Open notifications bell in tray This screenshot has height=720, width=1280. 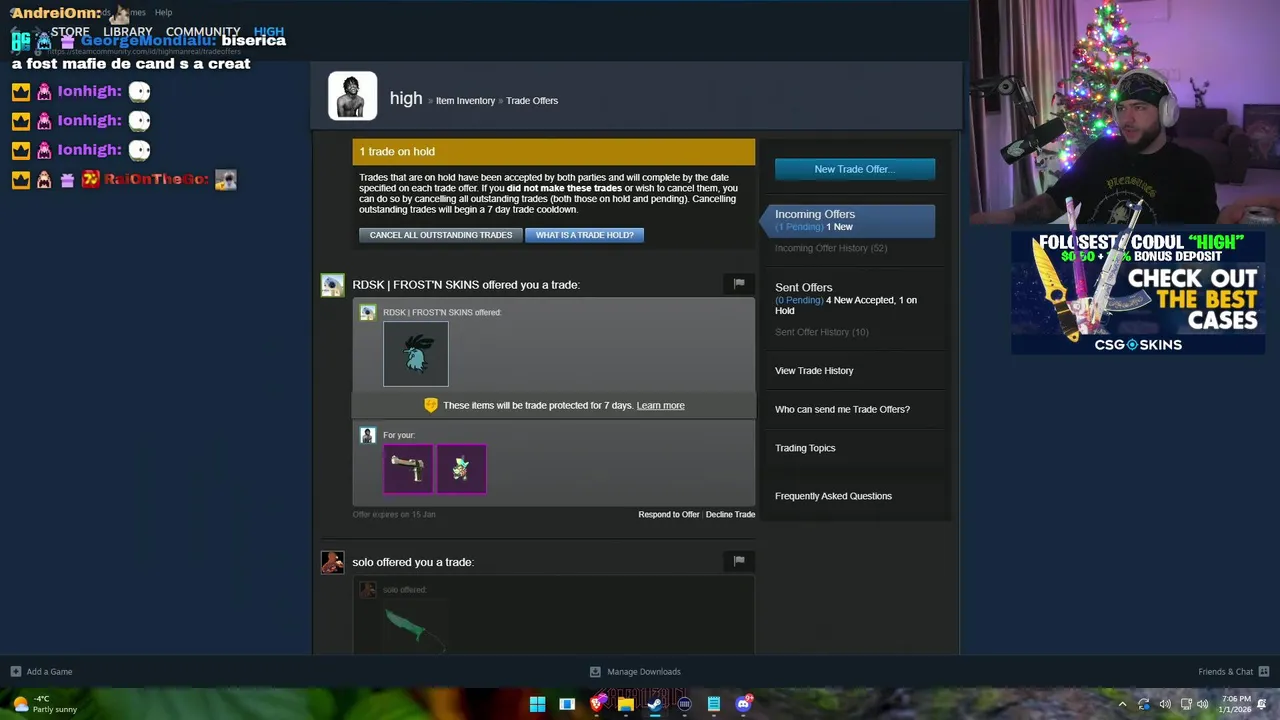tap(1263, 704)
